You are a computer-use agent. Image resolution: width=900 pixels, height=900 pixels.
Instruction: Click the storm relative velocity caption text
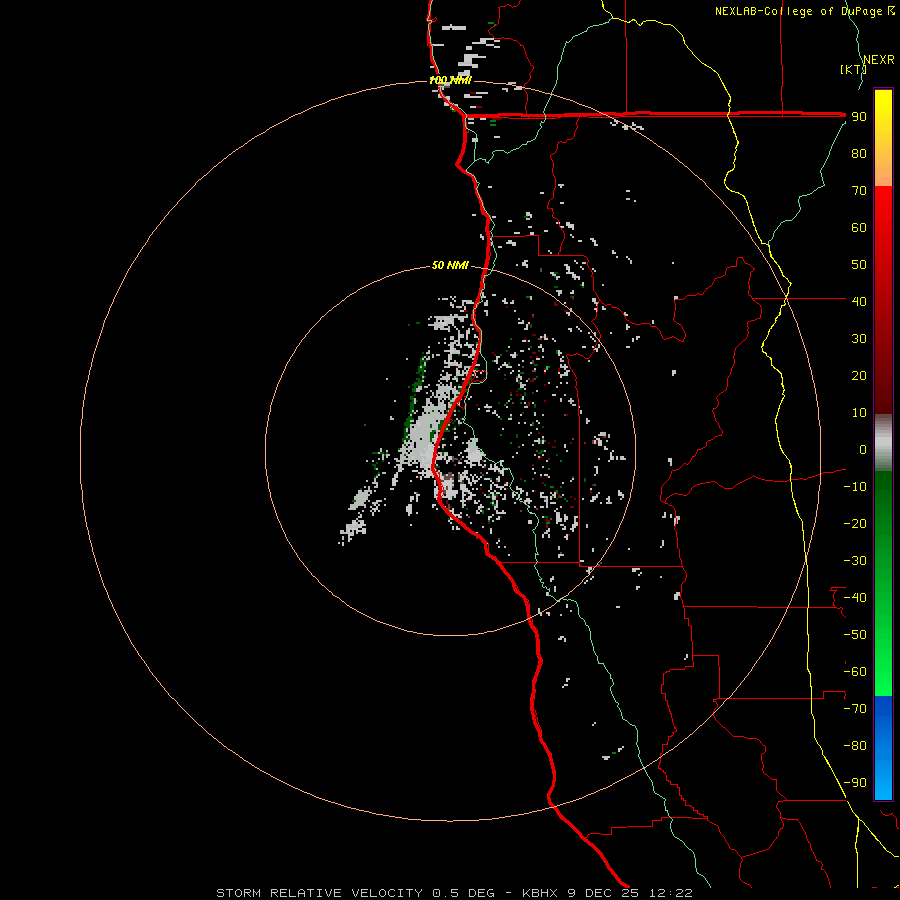(x=454, y=893)
